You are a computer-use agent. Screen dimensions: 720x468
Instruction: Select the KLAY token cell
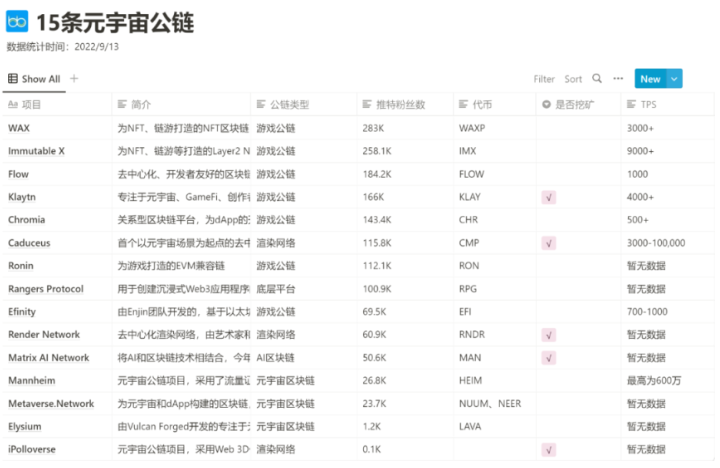495,197
